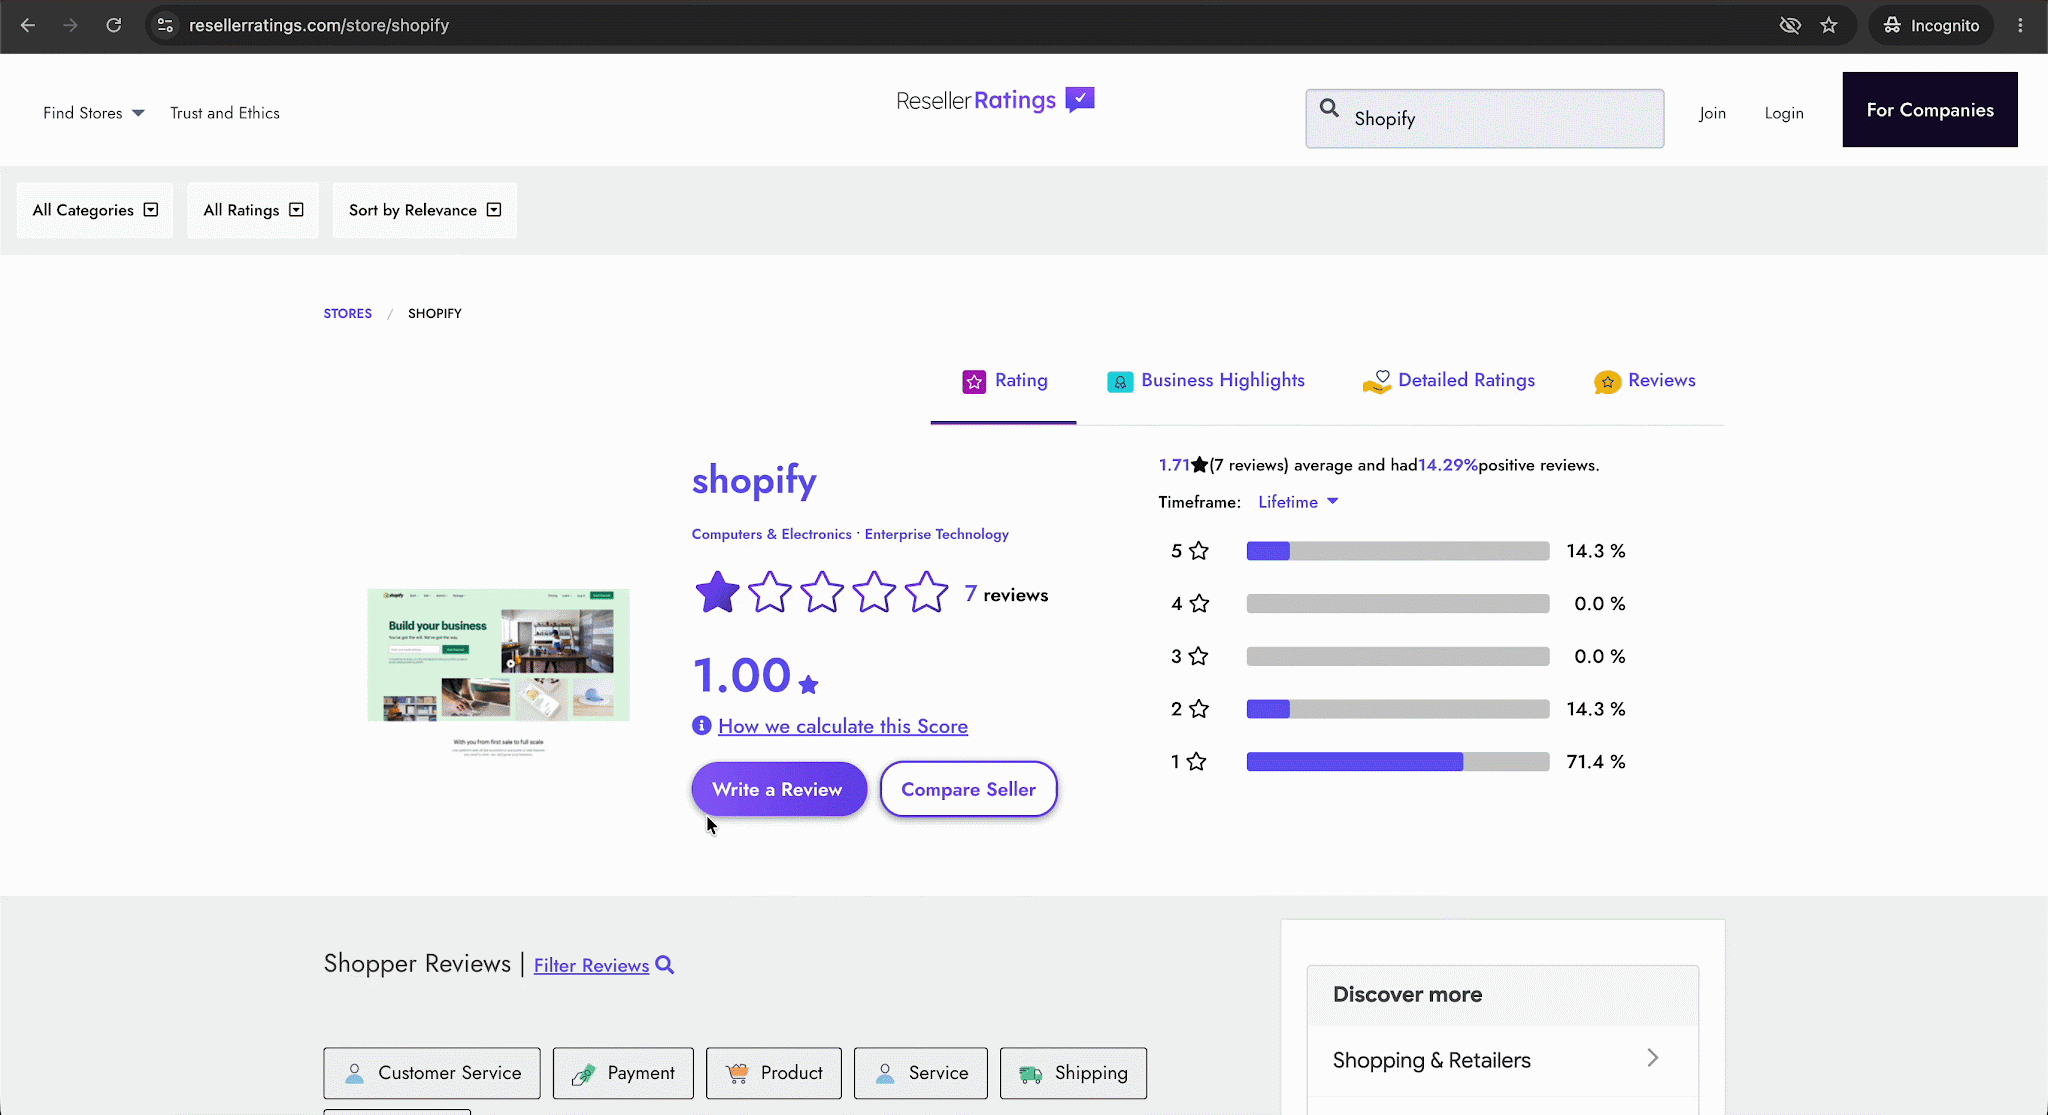The image size is (2048, 1115).
Task: Click the 2-star rating progress bar
Action: point(1398,709)
